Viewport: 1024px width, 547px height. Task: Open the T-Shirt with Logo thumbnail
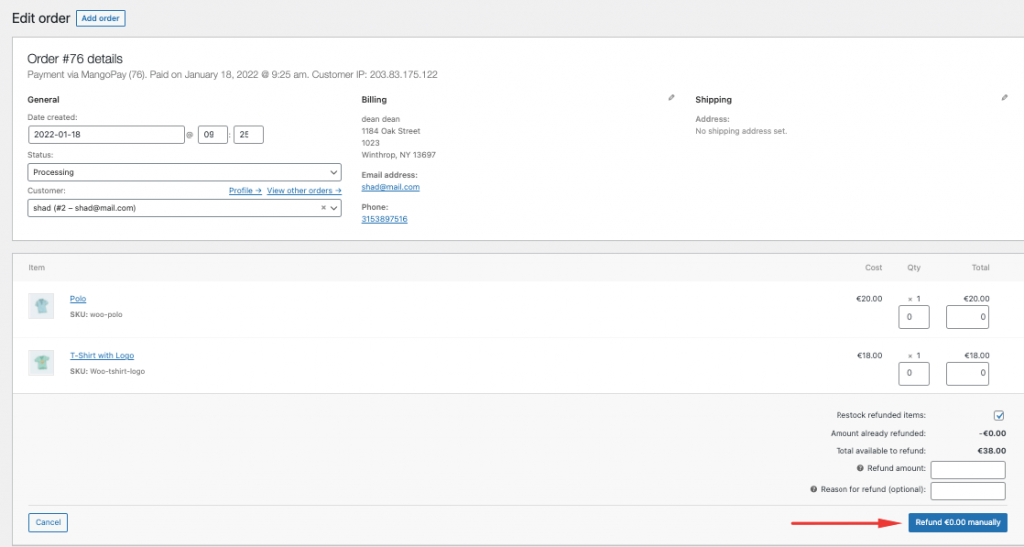(x=41, y=362)
